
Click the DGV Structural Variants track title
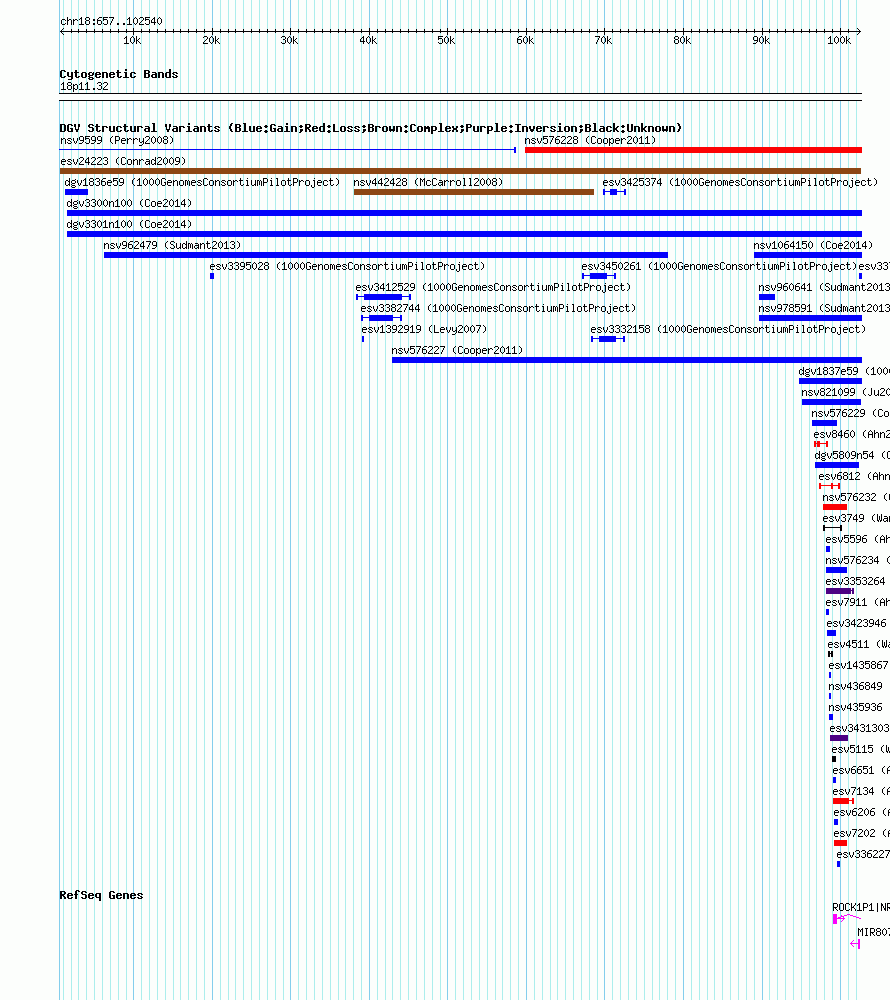(x=370, y=128)
